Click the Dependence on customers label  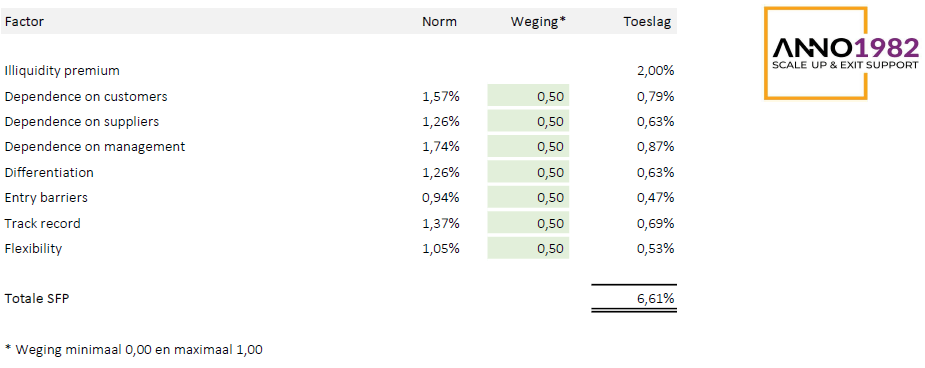click(x=86, y=96)
